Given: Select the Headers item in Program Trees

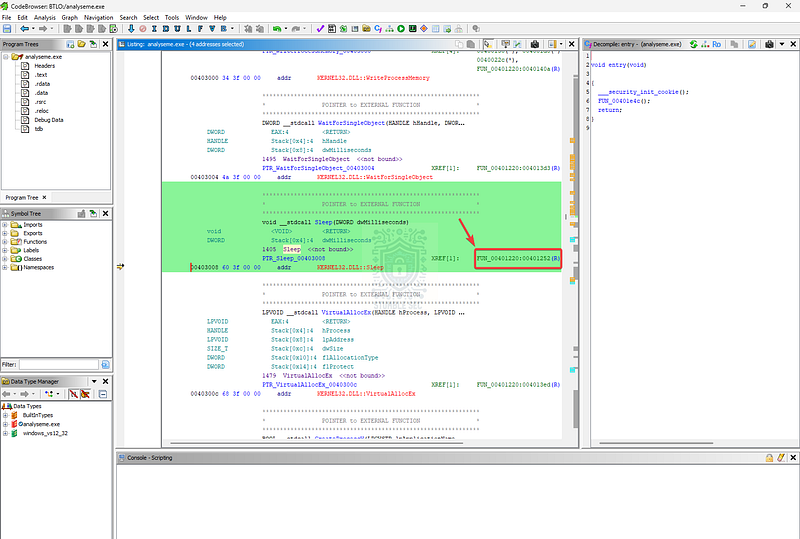Looking at the screenshot, I should pyautogui.click(x=44, y=66).
